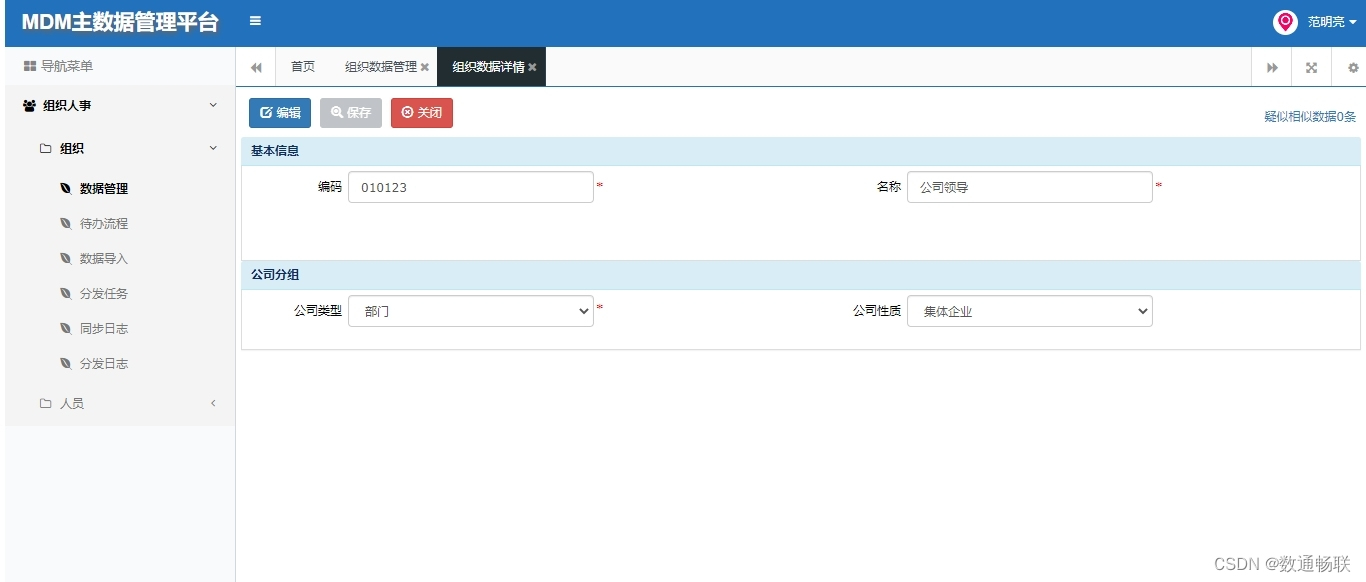Click the 组织人事 people icon
Screen dimensions: 1366x582
click(29, 105)
